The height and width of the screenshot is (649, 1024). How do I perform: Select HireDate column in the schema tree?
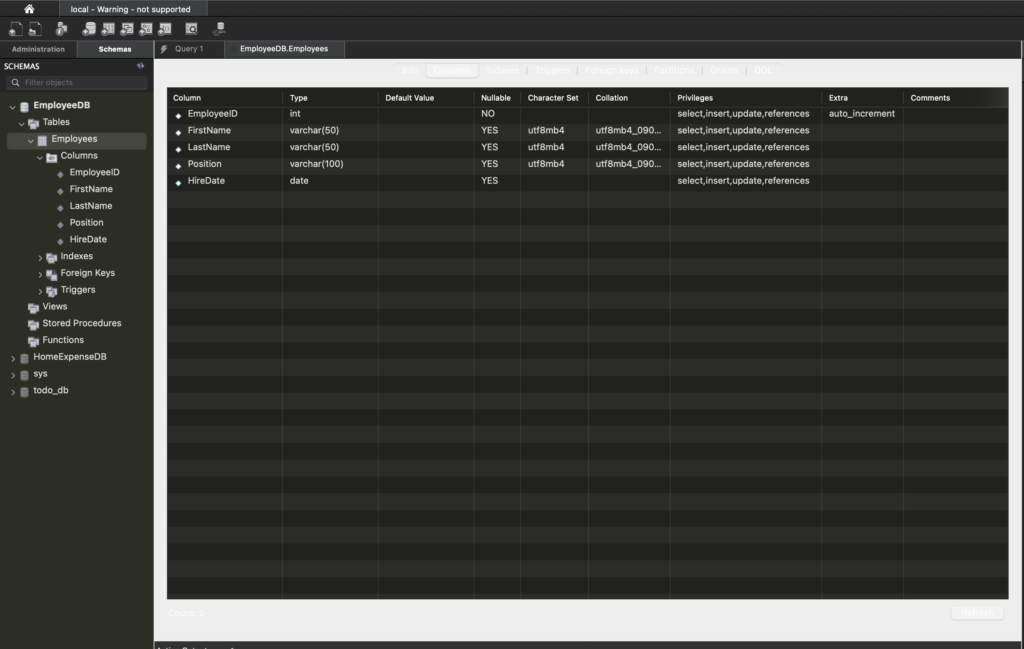click(x=88, y=240)
